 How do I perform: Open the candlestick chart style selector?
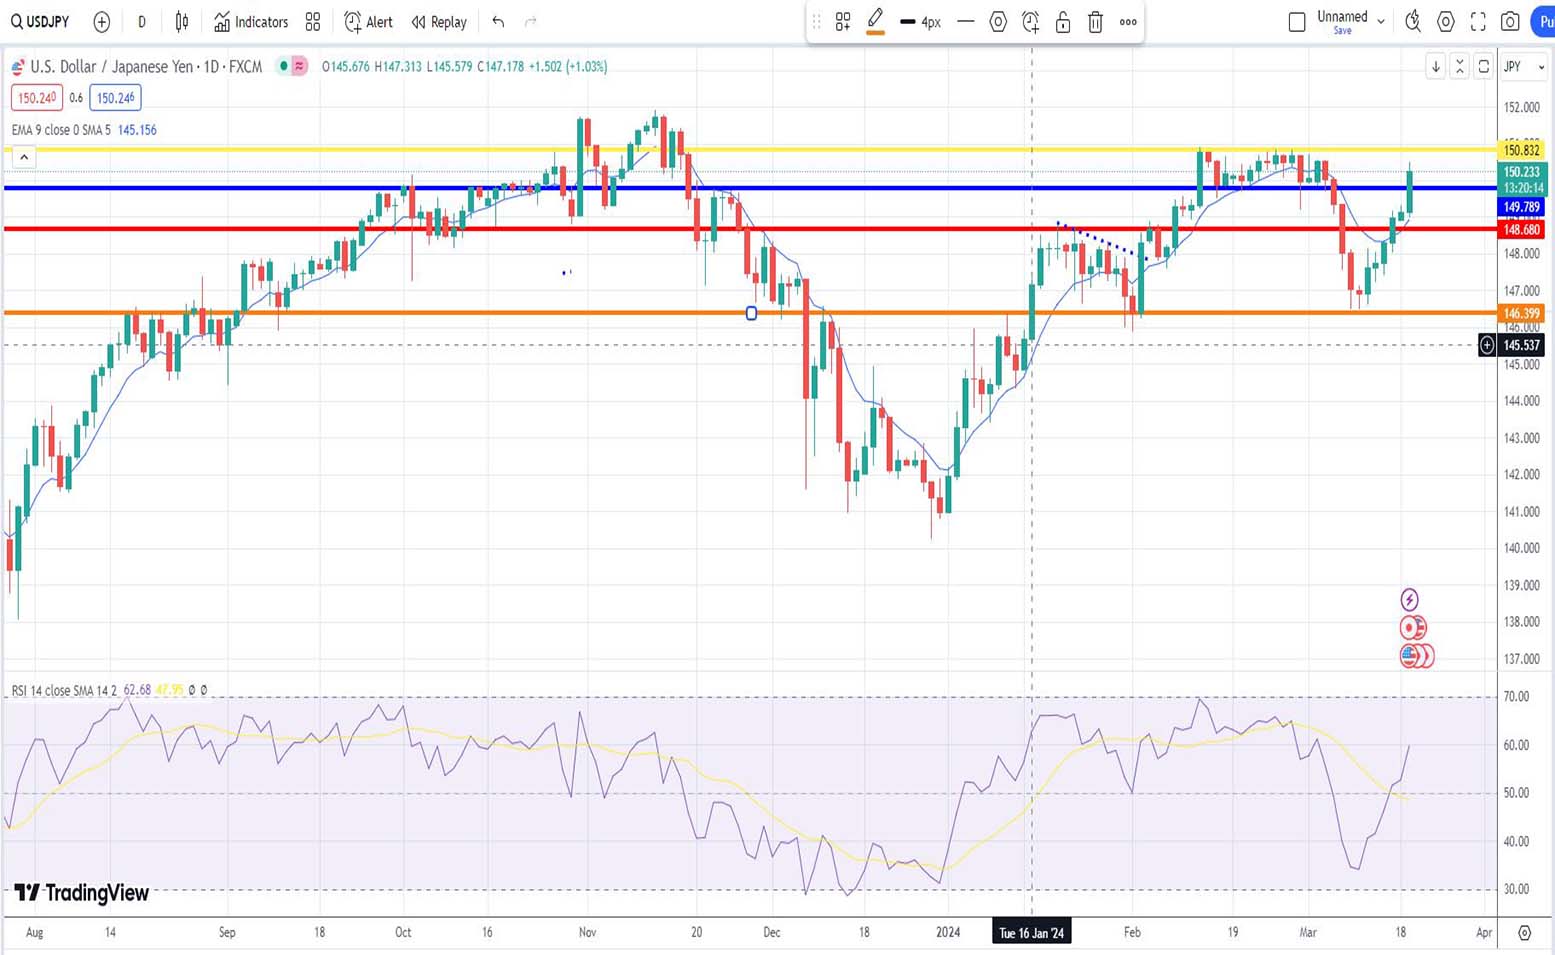(x=182, y=22)
